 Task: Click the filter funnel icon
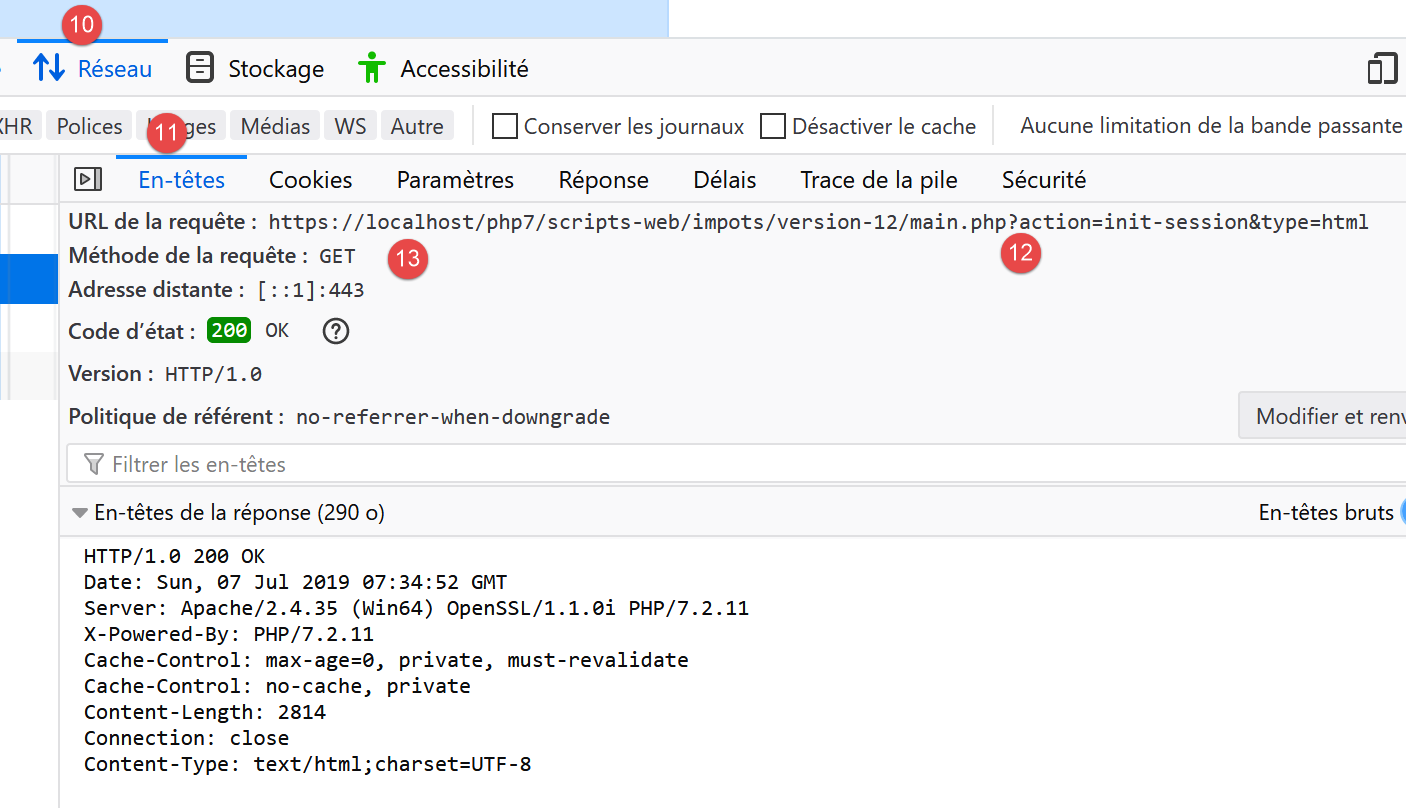94,464
